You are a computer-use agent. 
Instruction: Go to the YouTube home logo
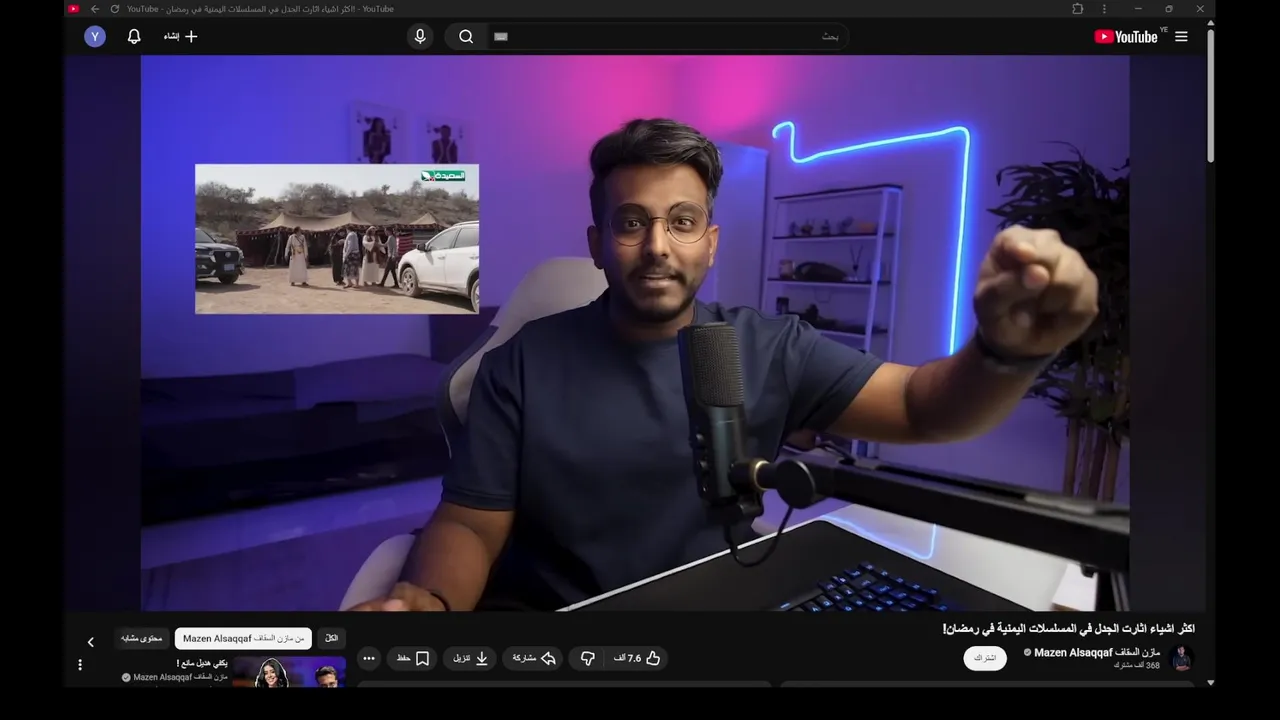tap(1126, 37)
